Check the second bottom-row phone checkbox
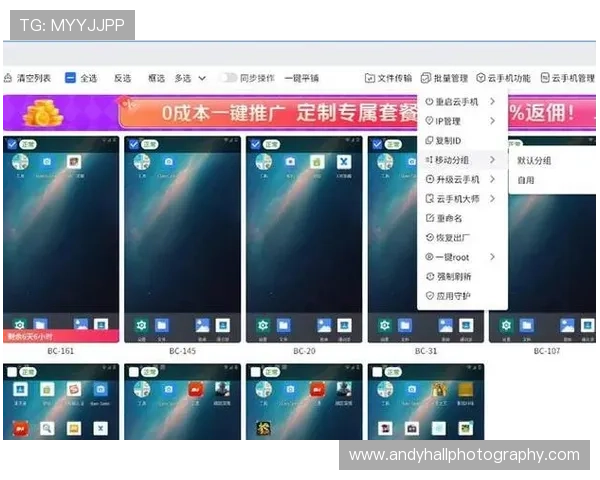 134,372
